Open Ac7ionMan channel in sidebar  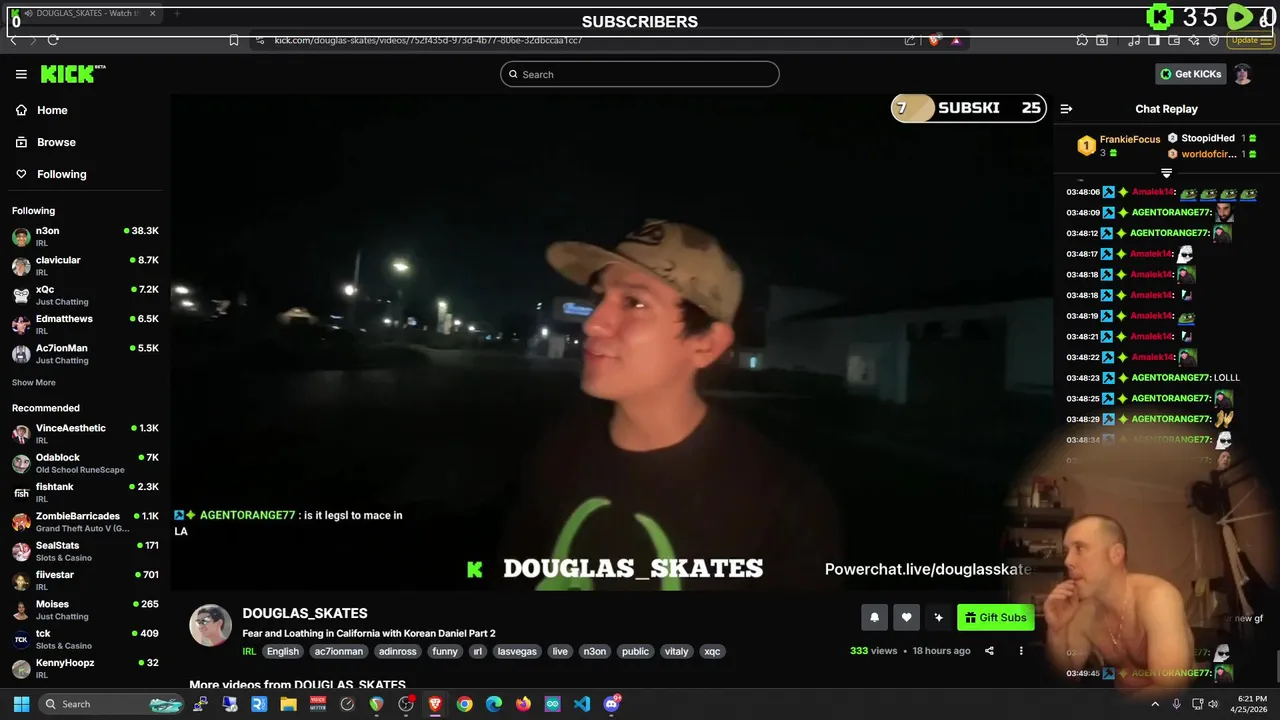point(85,353)
